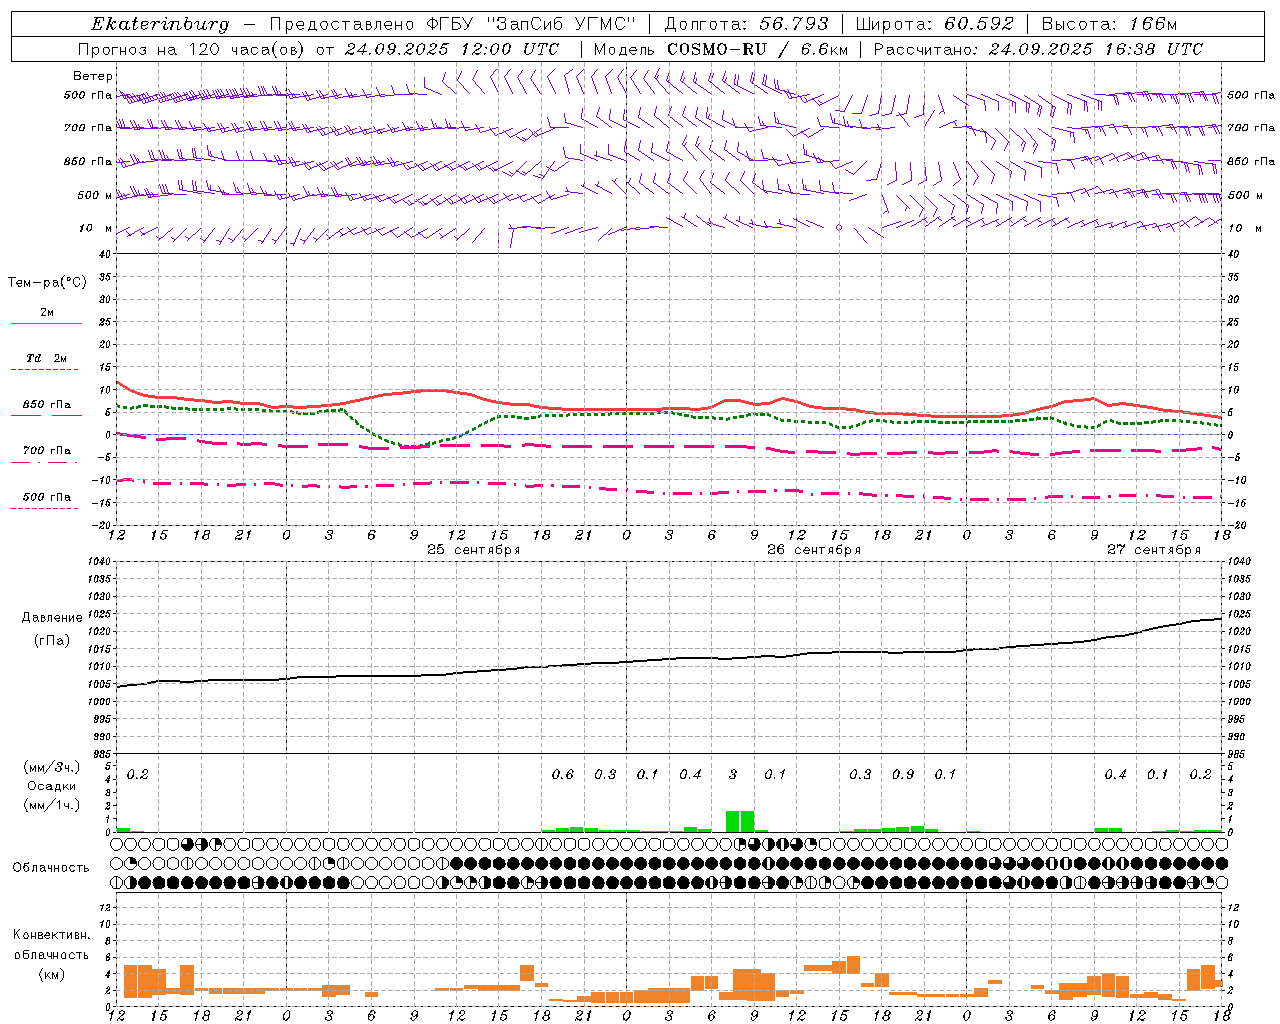Click the Ekaterinburg station title

(x=160, y=24)
